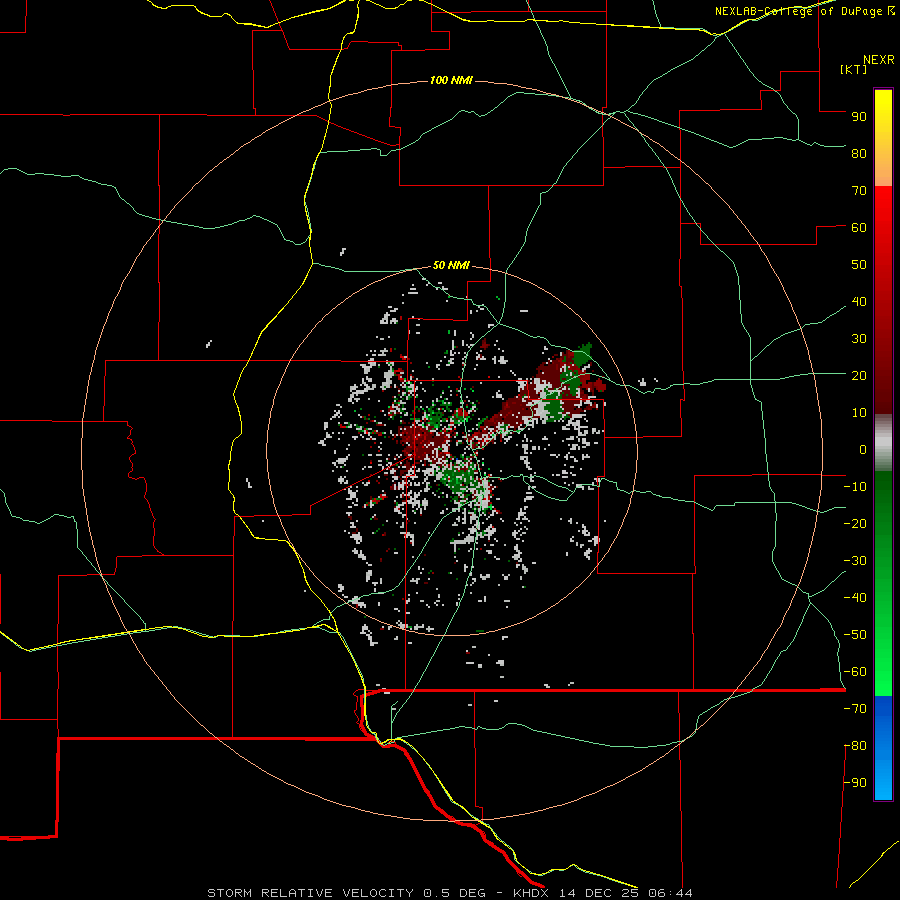The image size is (900, 900).
Task: Click the -80 scale label
Action: (x=855, y=746)
